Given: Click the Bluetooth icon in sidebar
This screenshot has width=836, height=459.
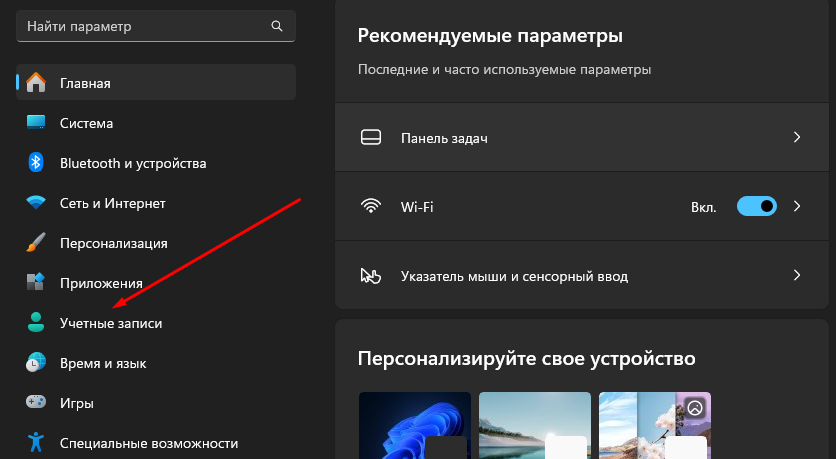Looking at the screenshot, I should pos(36,162).
